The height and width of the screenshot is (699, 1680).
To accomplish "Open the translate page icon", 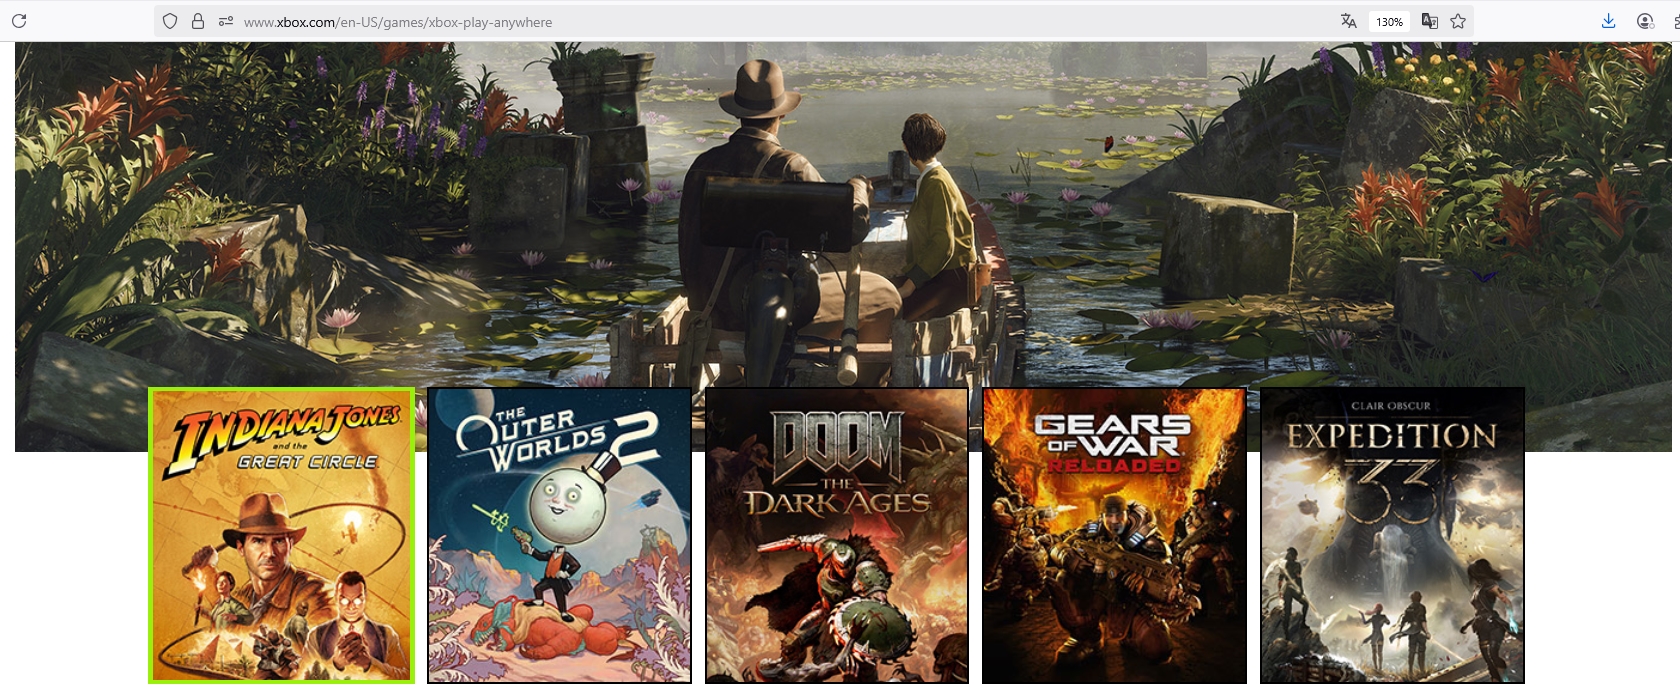I will click(x=1348, y=21).
